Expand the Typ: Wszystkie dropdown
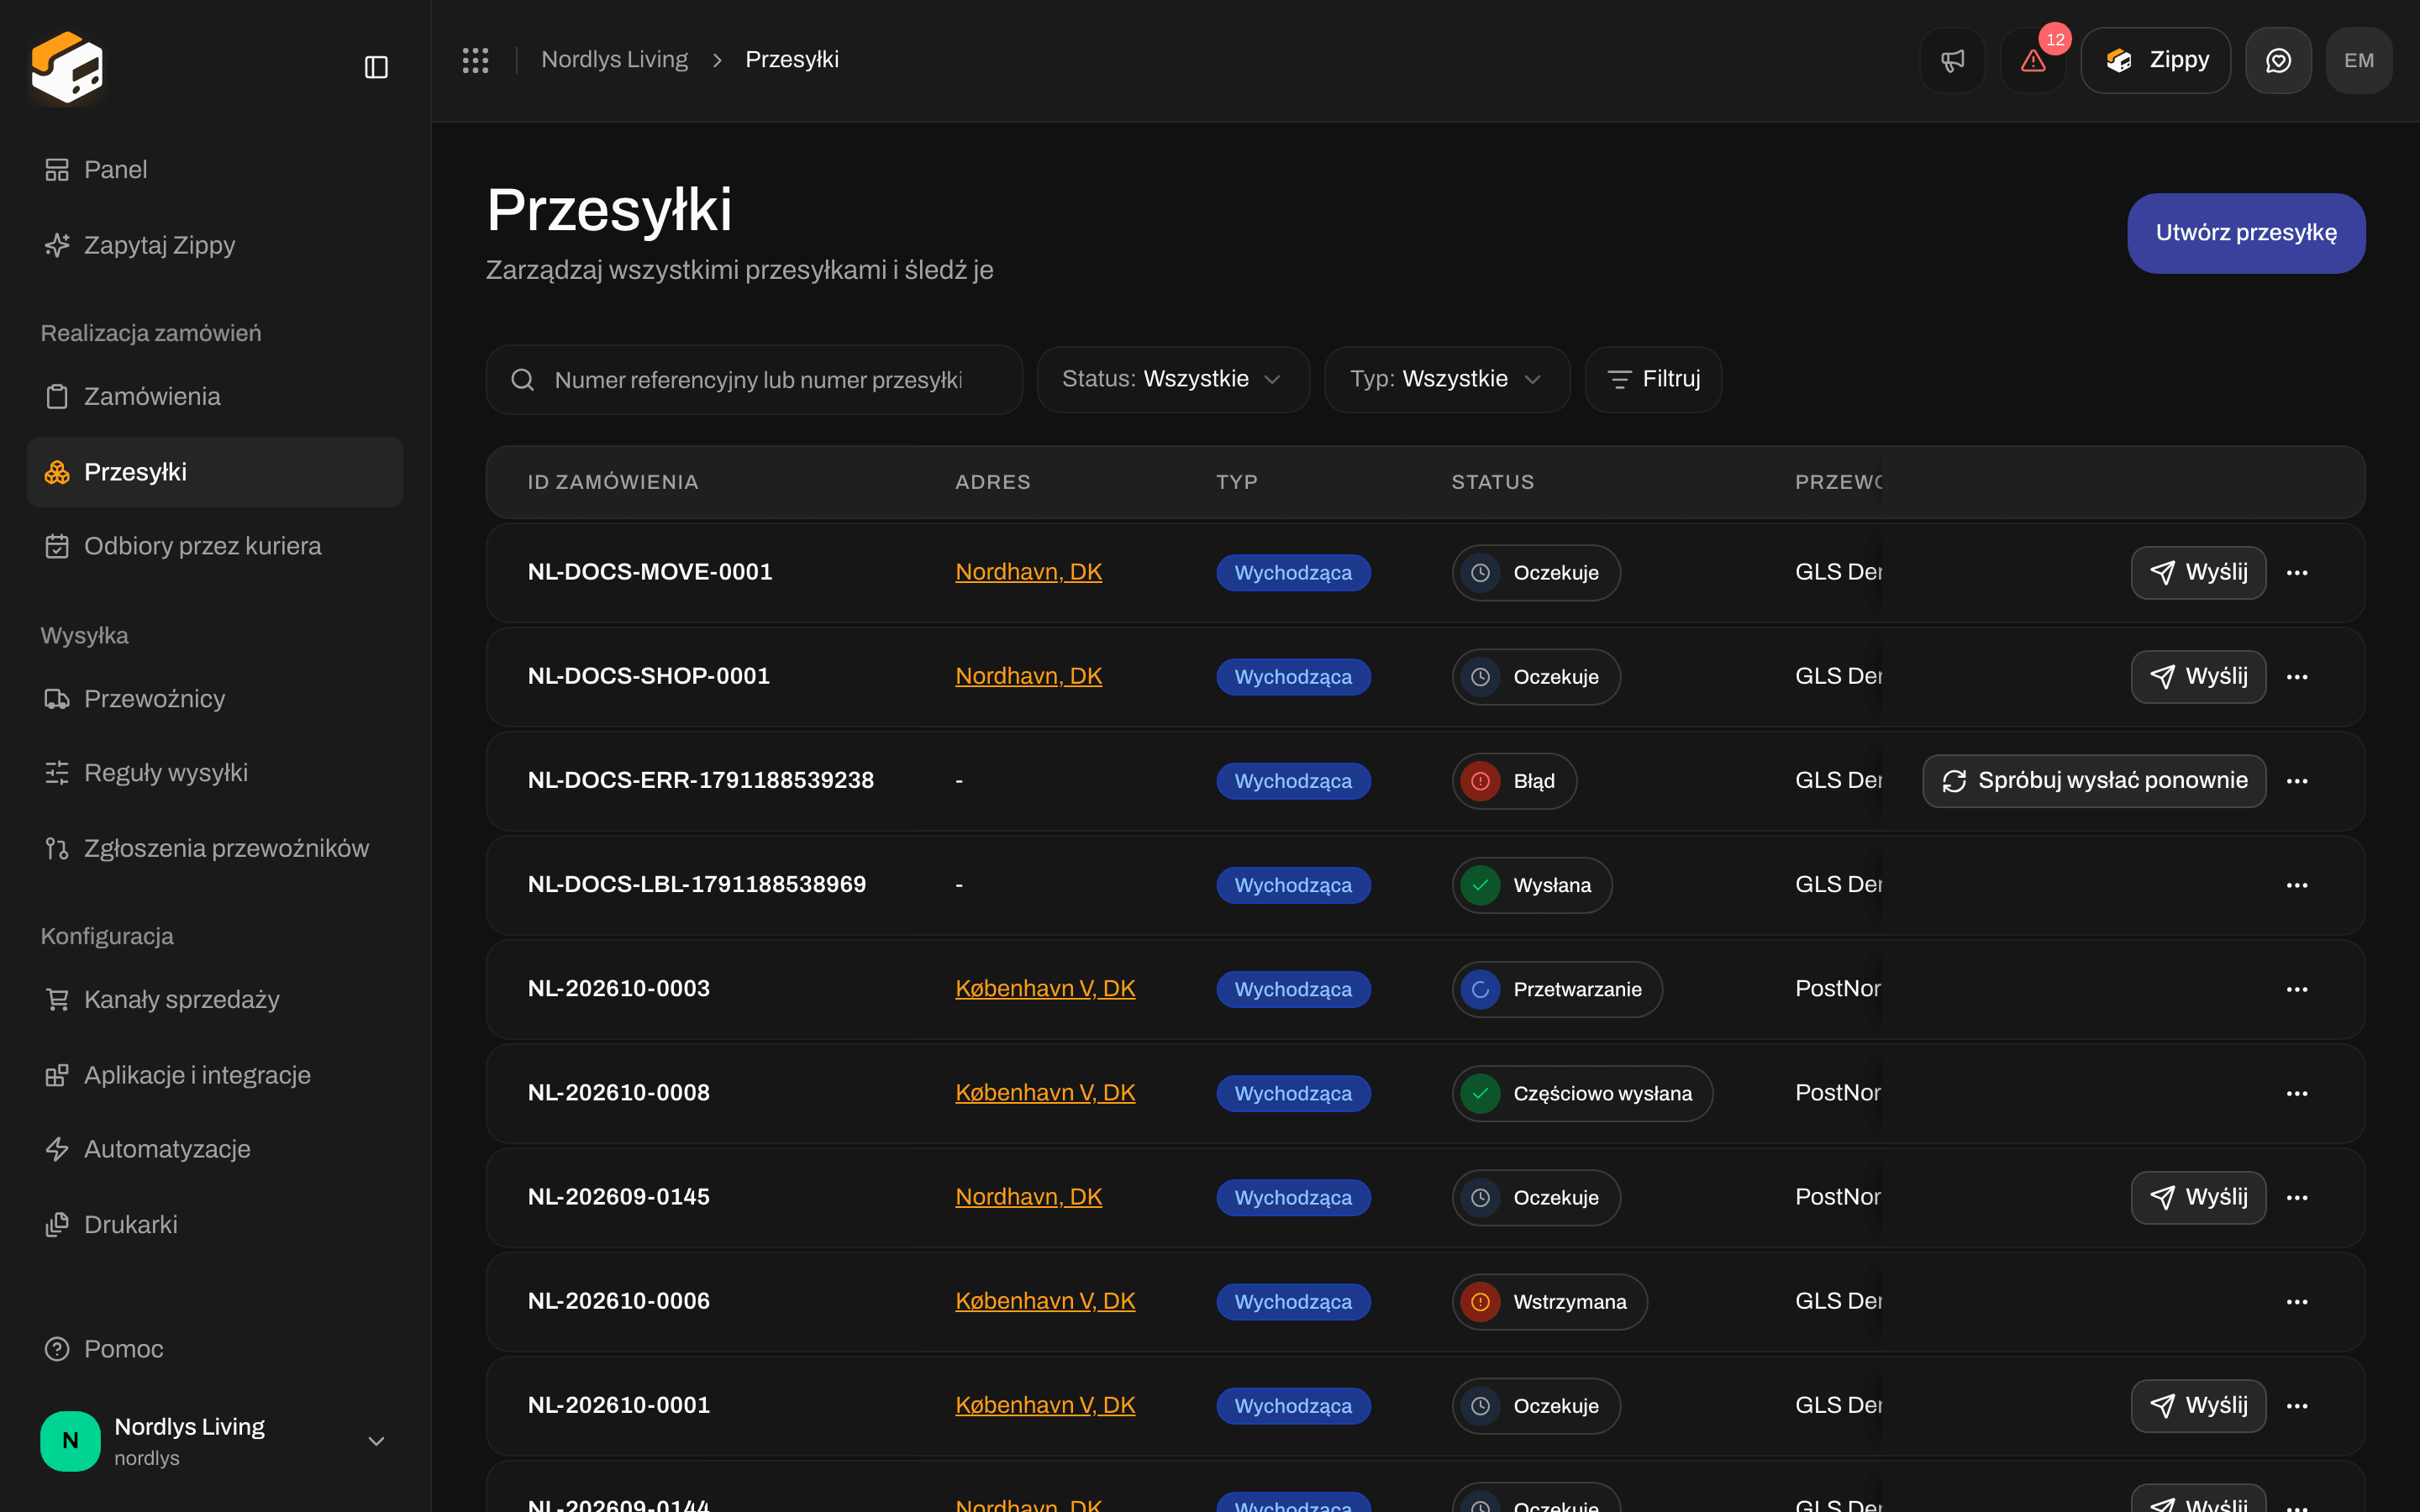The width and height of the screenshot is (2420, 1512). click(1446, 379)
